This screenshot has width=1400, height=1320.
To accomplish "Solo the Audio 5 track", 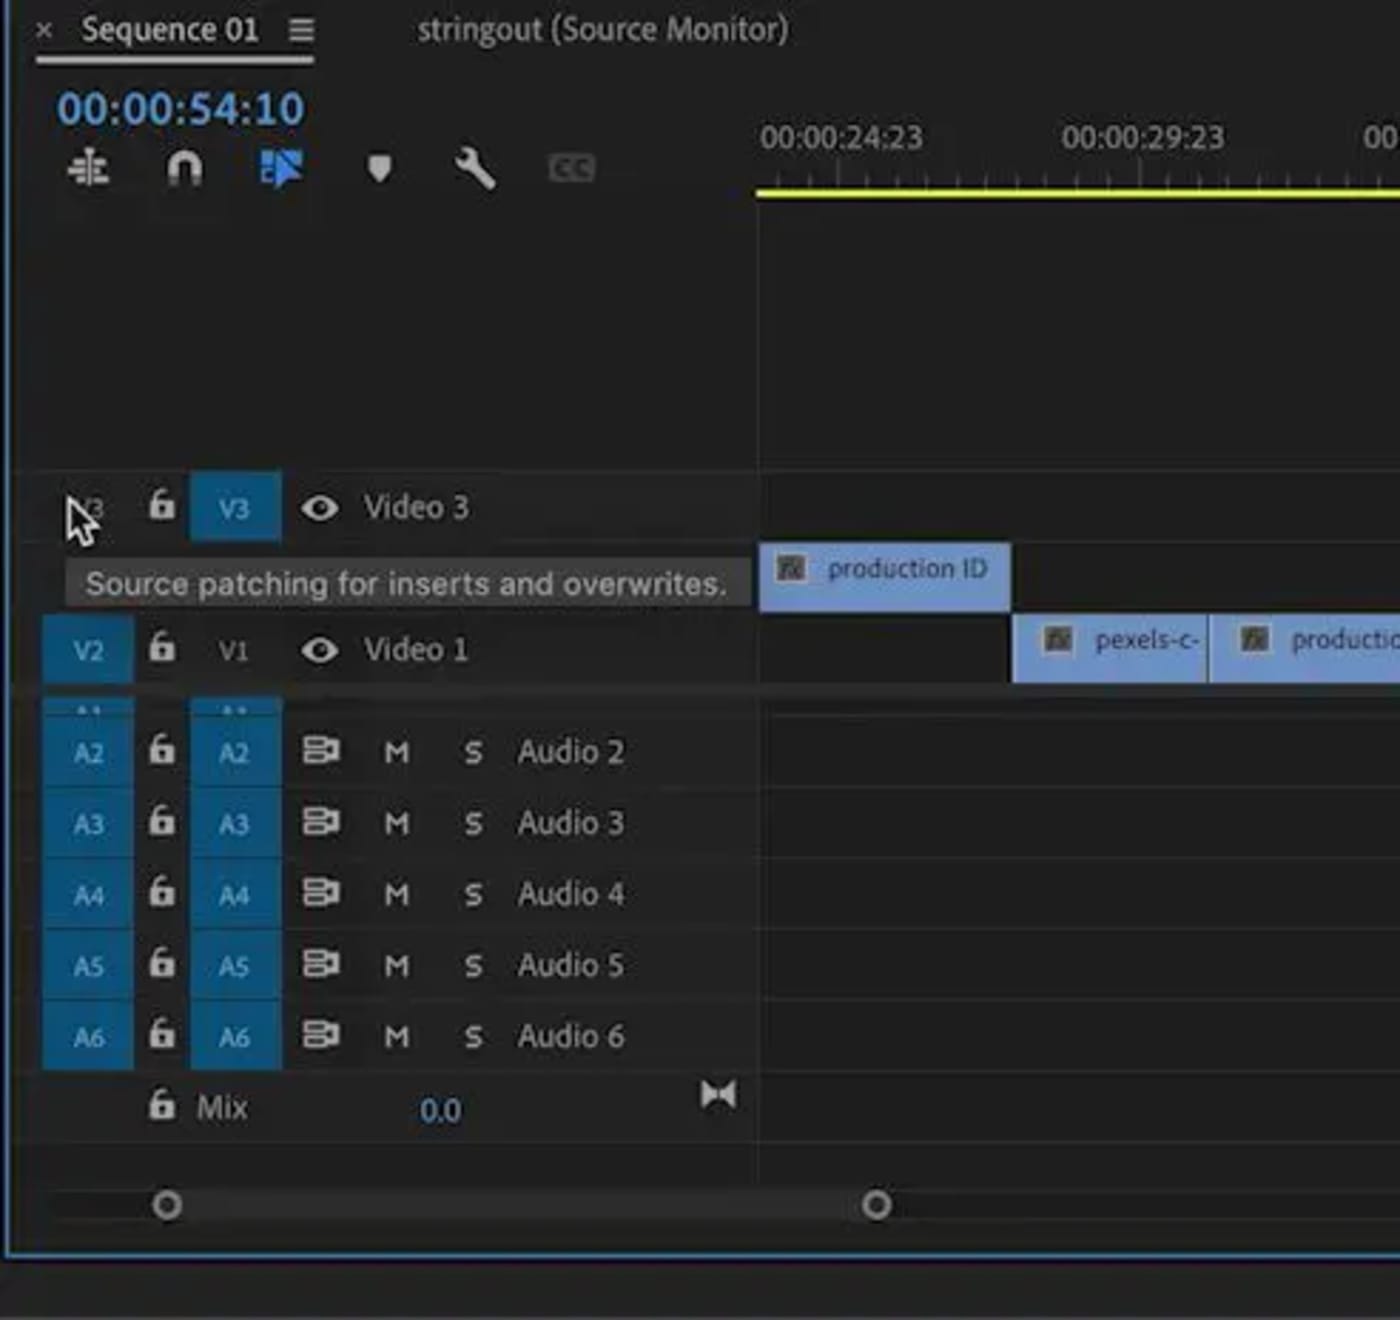I will click(472, 965).
